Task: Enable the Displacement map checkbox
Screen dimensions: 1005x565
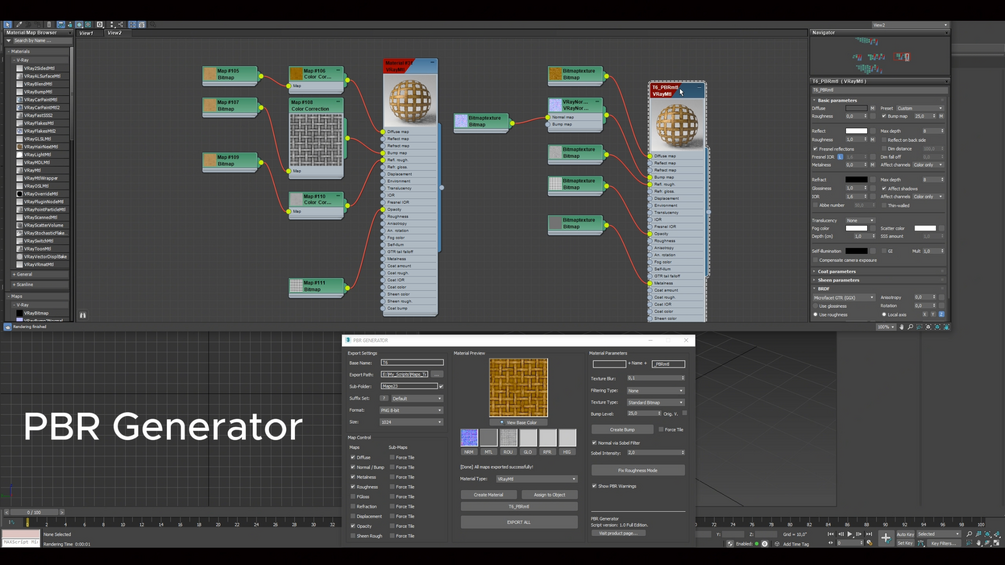Action: [x=353, y=516]
